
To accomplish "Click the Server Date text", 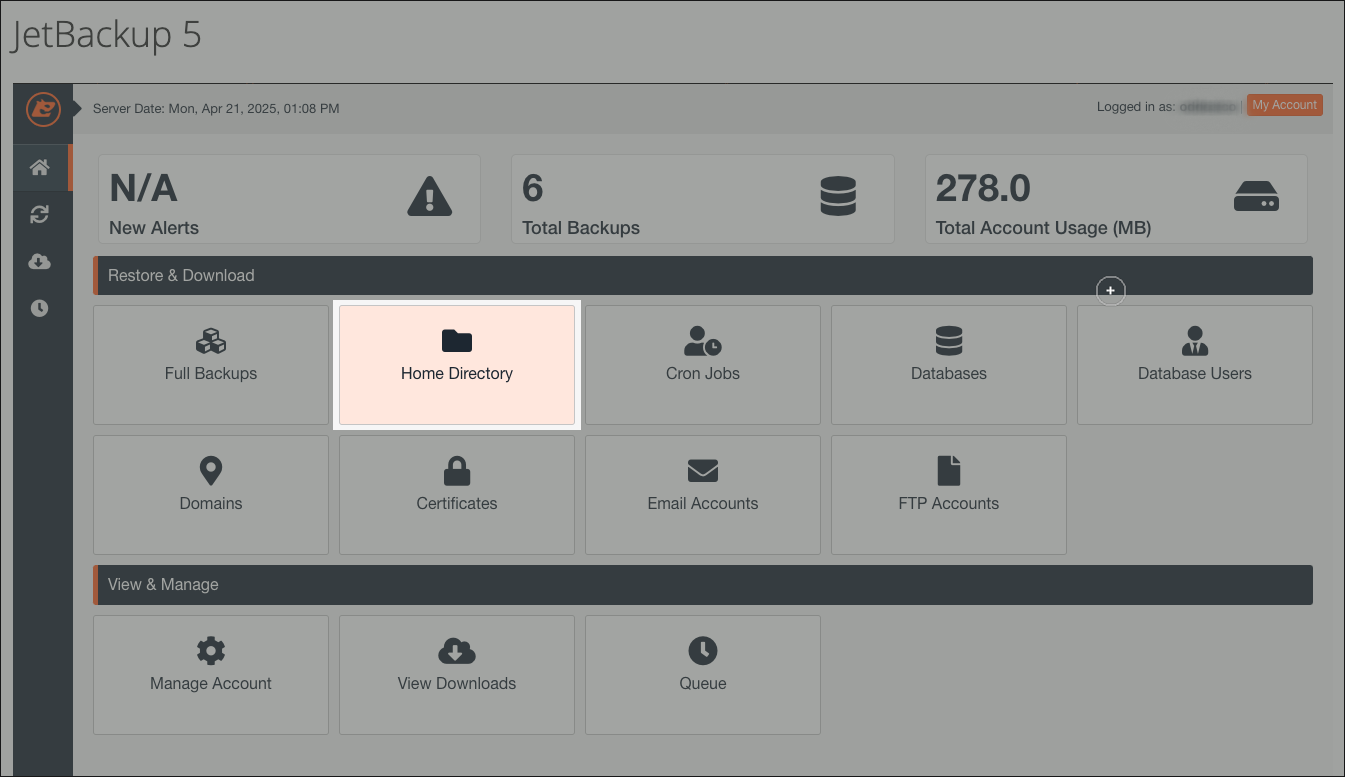I will point(216,108).
